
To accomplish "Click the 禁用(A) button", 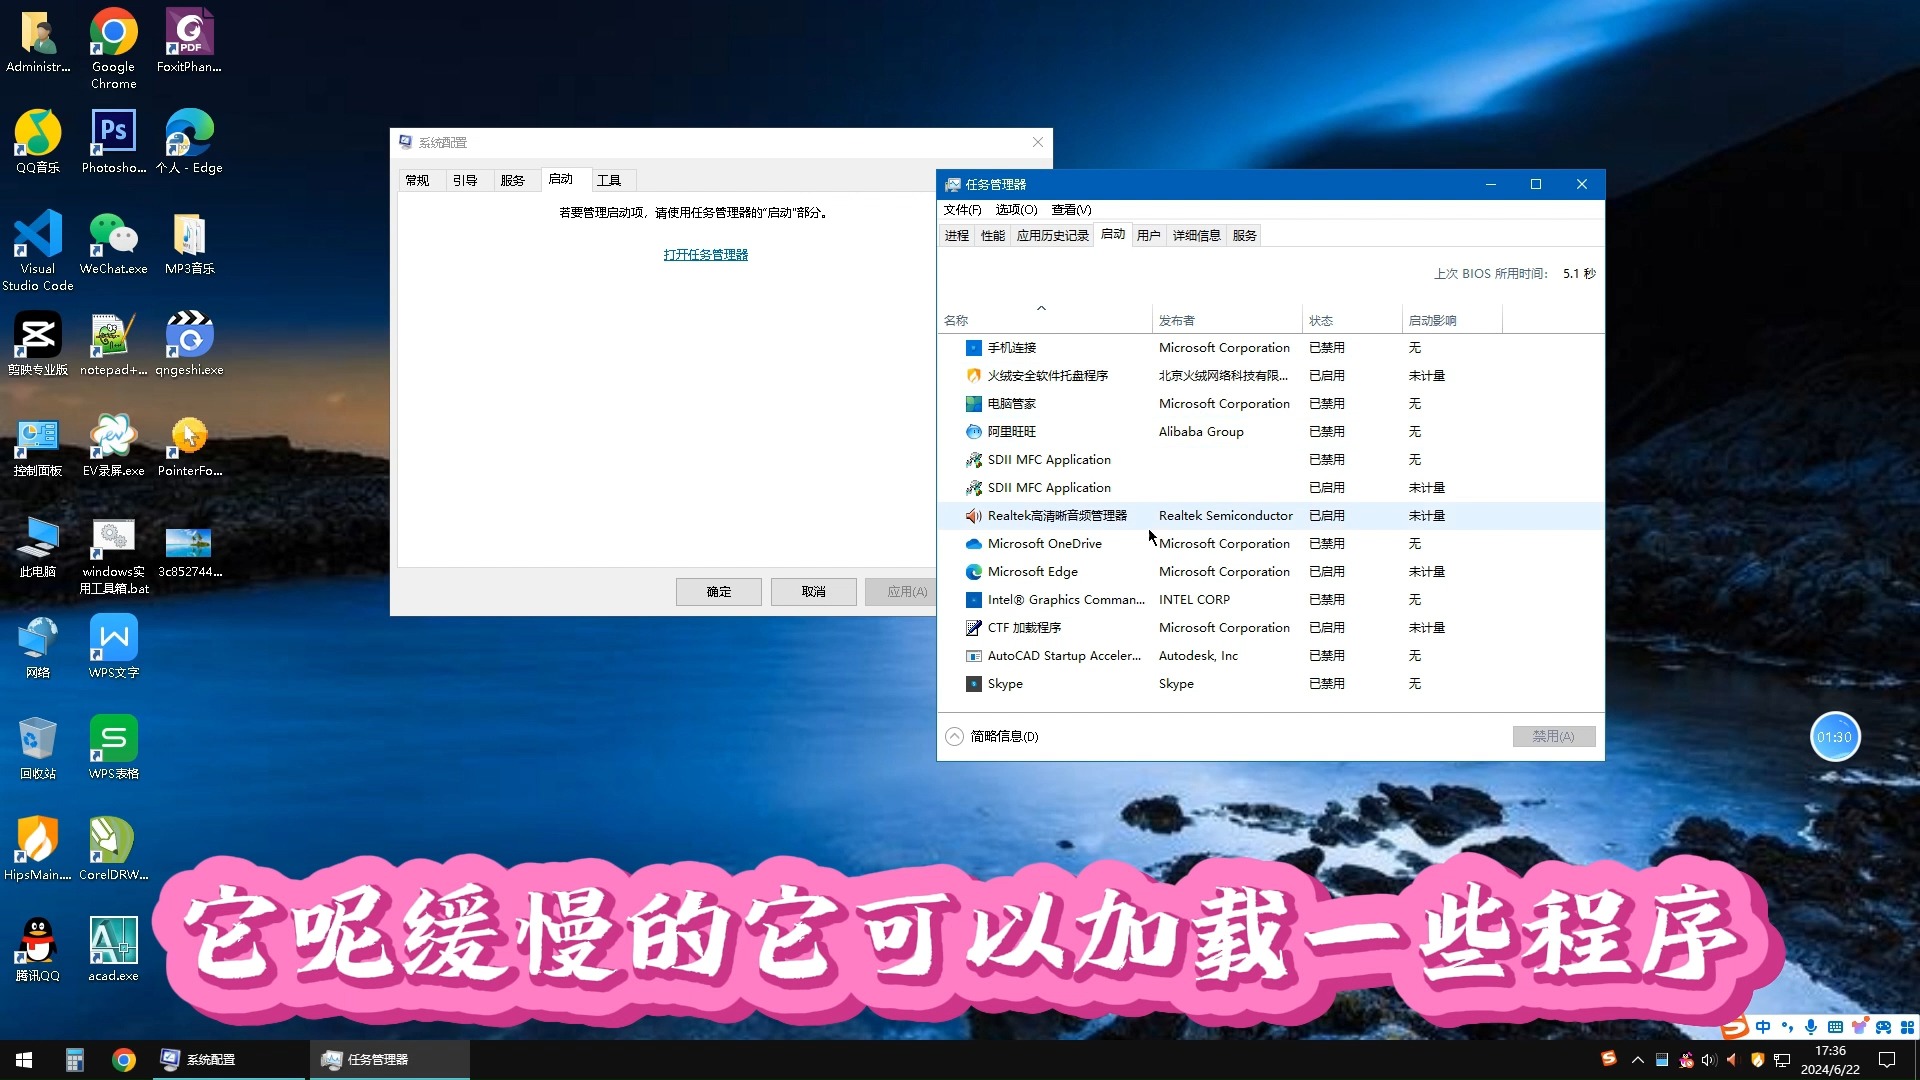I will (1554, 736).
